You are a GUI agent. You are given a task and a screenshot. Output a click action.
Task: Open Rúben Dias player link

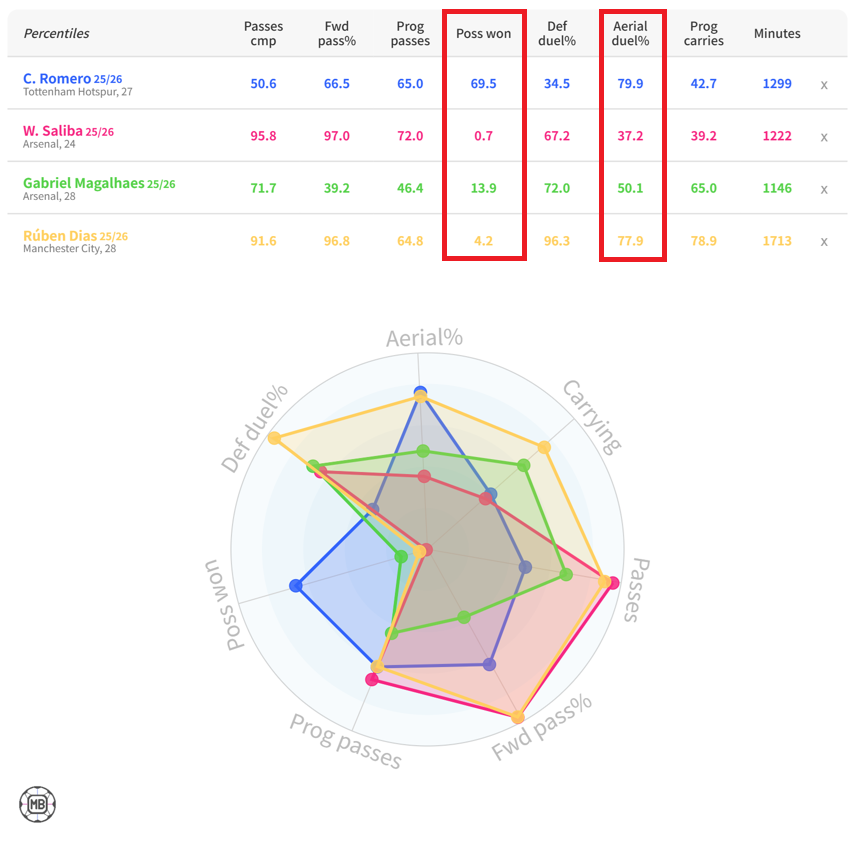59,235
